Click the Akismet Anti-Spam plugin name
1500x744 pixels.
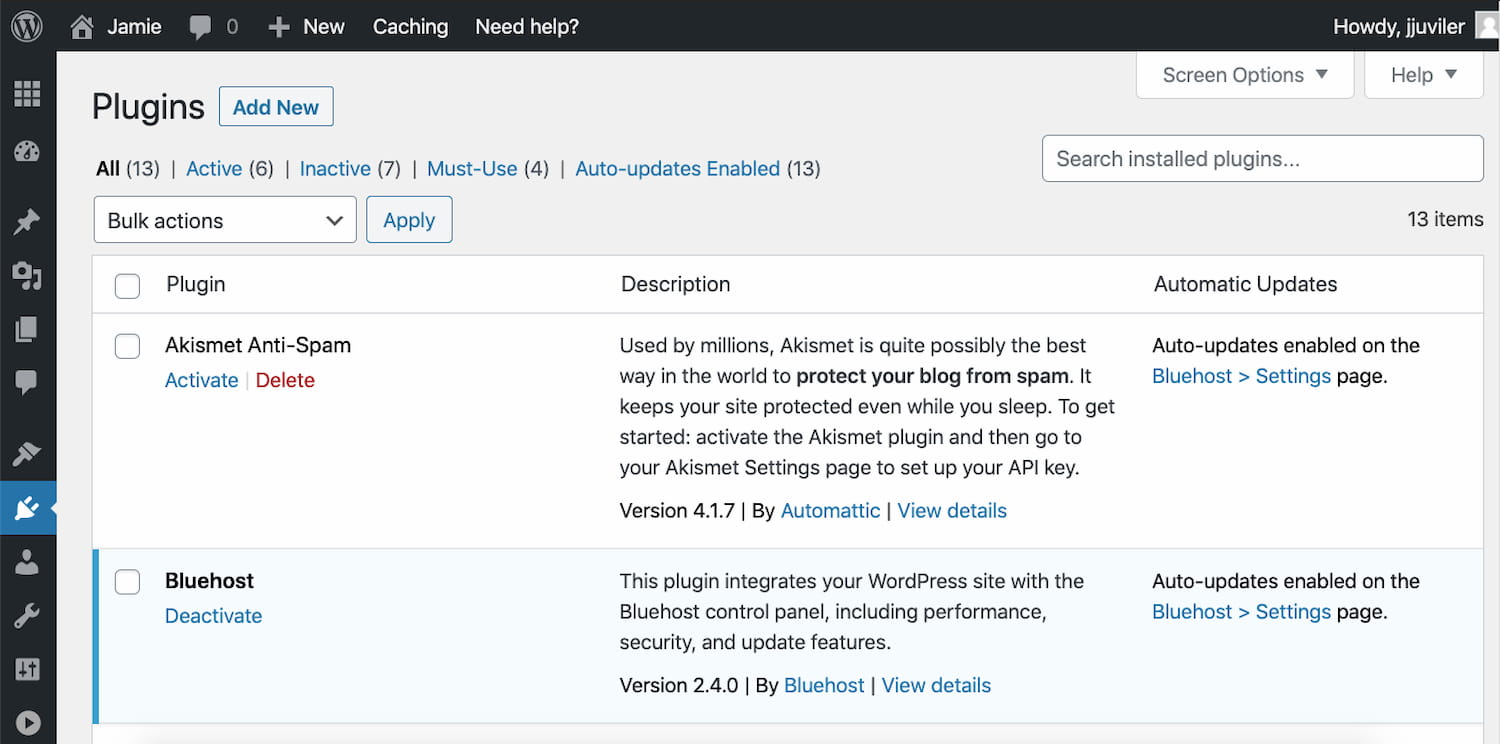[258, 345]
